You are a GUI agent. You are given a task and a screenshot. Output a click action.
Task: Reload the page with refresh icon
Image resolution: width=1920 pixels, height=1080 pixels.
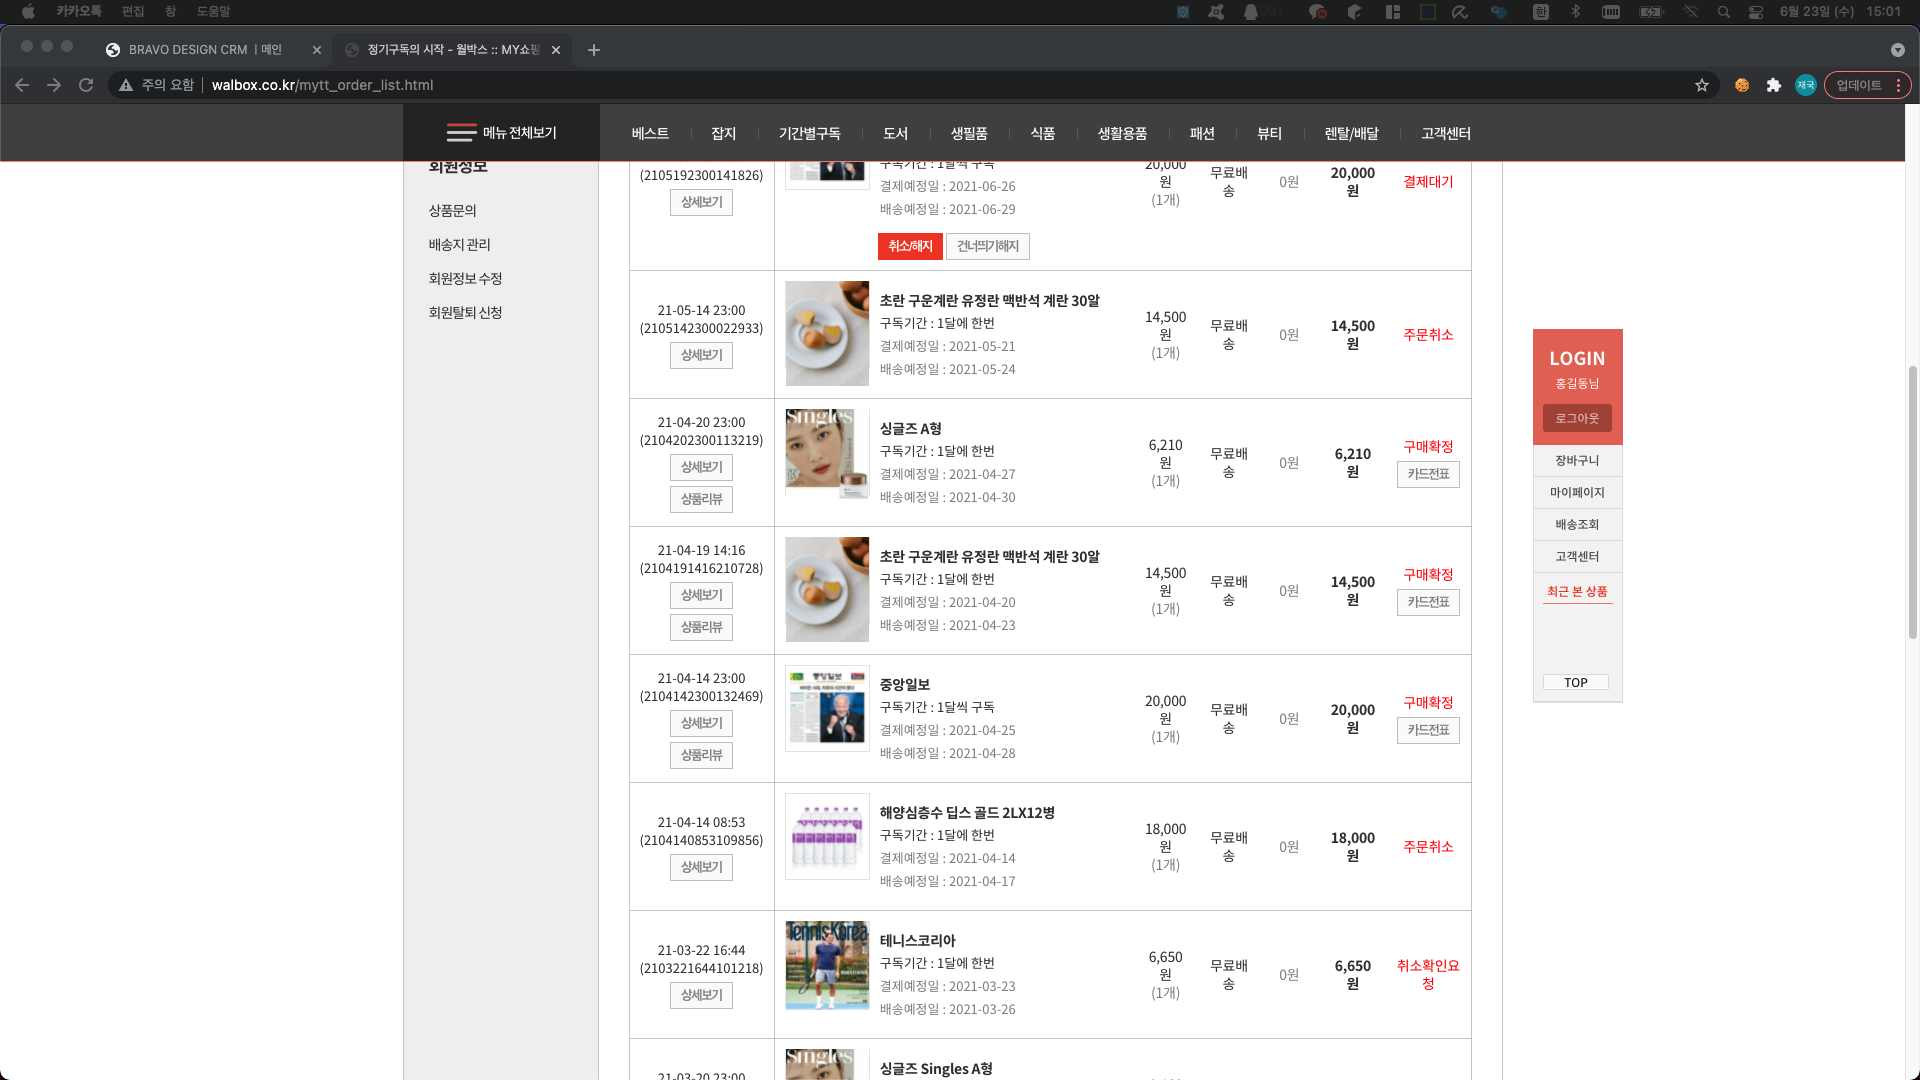click(x=86, y=85)
